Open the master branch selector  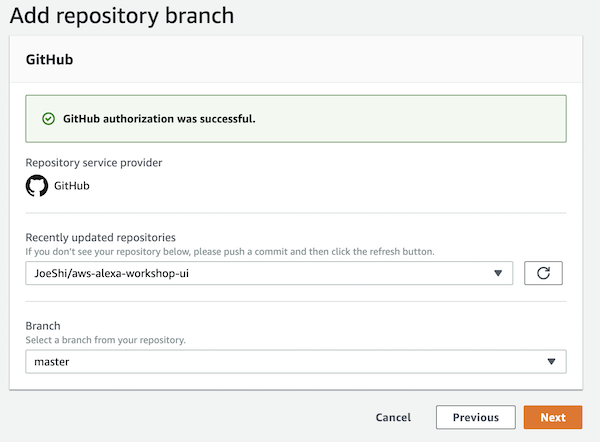[296, 362]
